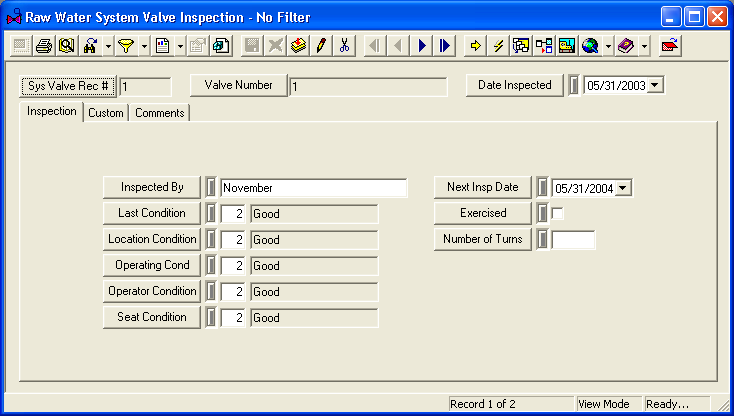Click the greyed-out floppy disk save icon
Image resolution: width=734 pixels, height=416 pixels.
[x=252, y=46]
